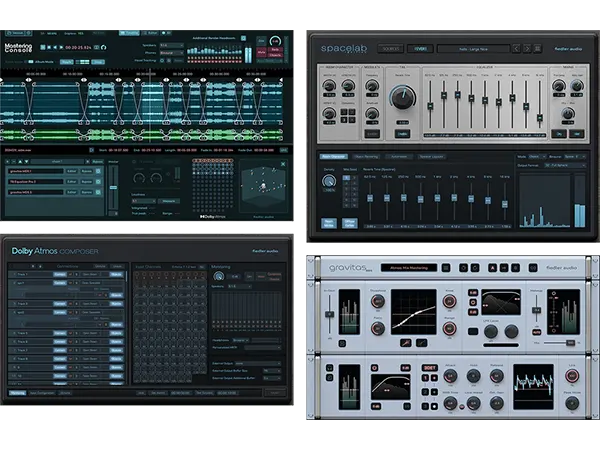Image resolution: width=600 pixels, height=450 pixels.
Task: Adjust the large Reverb Time knob in Spacelab
Action: tap(403, 98)
